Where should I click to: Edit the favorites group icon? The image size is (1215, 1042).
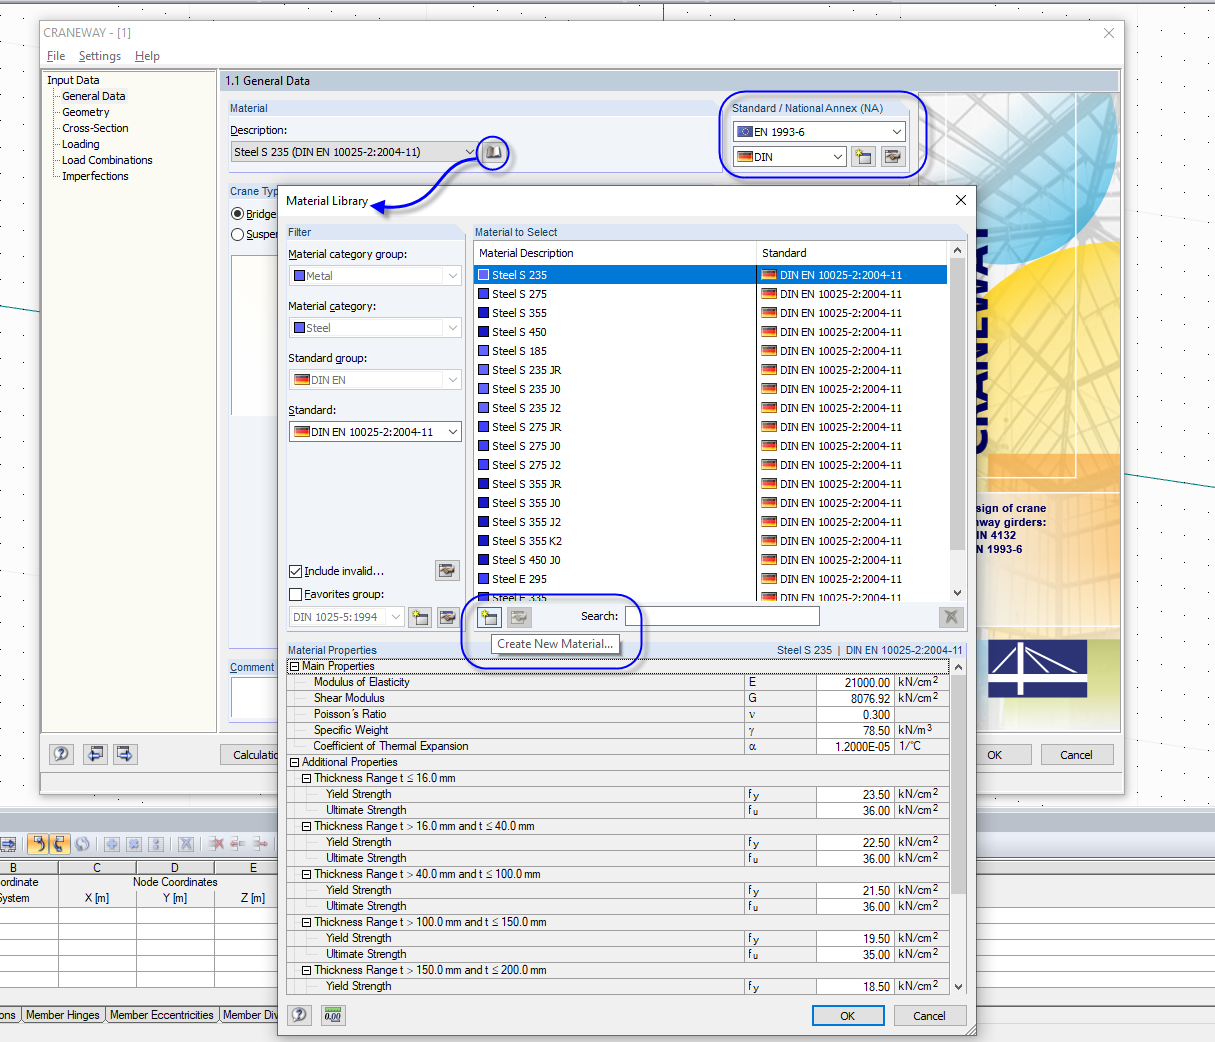pyautogui.click(x=447, y=617)
